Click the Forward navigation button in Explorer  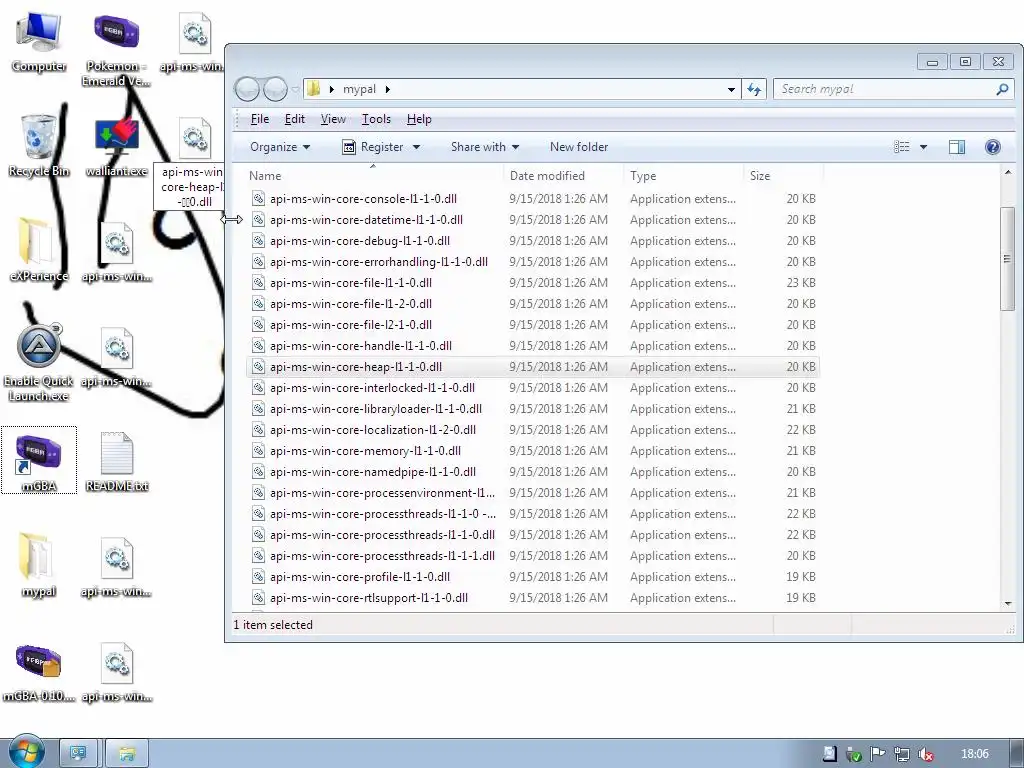(x=275, y=89)
